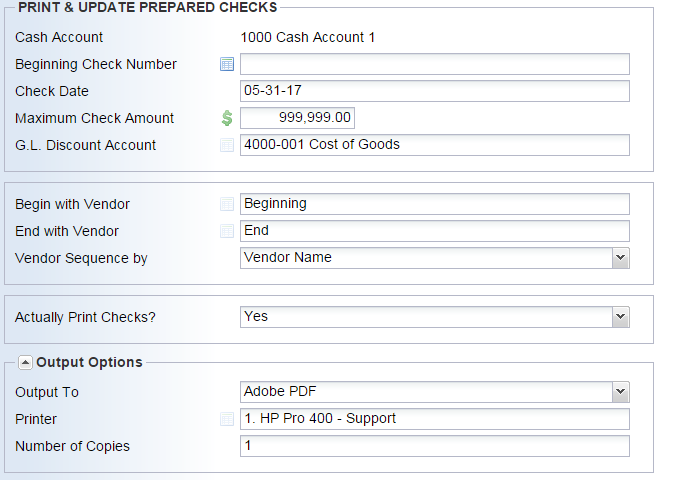Viewport: 686px width, 480px height.
Task: Open Printer lookup icon
Action: click(x=227, y=419)
